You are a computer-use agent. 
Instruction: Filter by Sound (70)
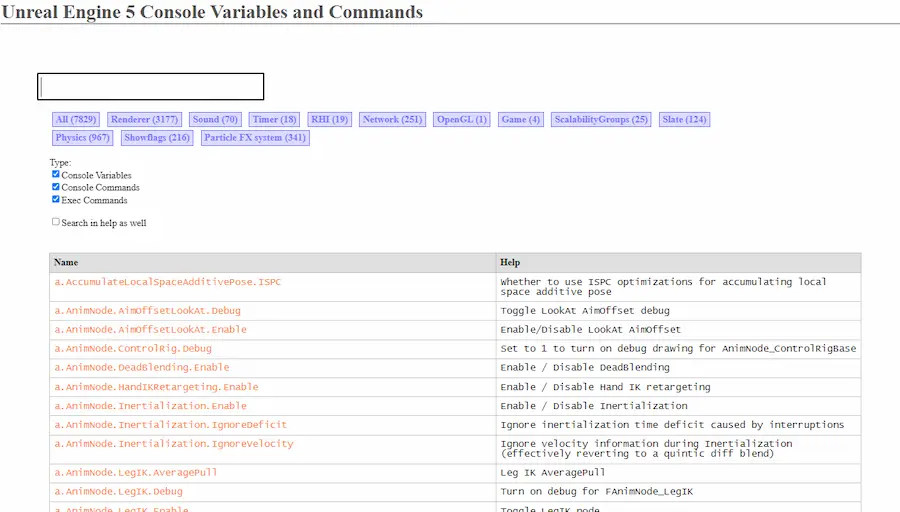coord(215,119)
